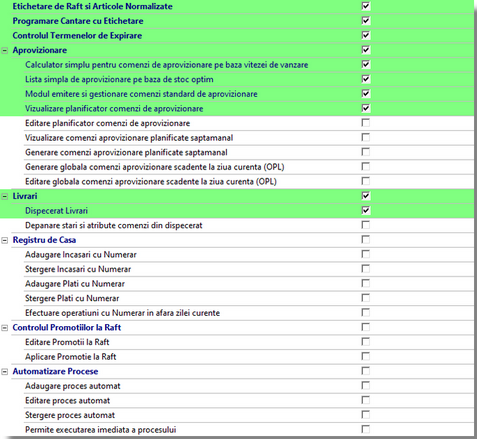Select Vizualizare comenzi aprovizionare planificate saptamanal text

[x=129, y=138]
